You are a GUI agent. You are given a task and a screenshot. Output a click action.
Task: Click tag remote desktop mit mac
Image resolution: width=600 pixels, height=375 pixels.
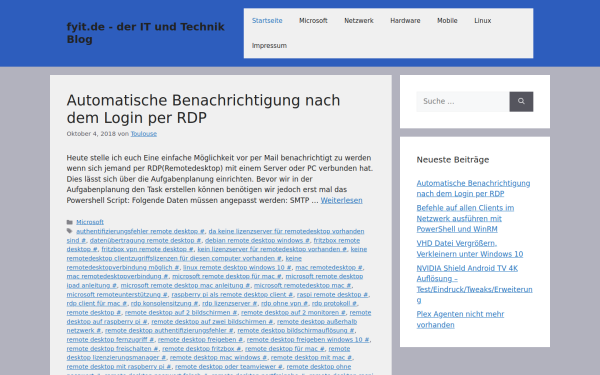311,358
